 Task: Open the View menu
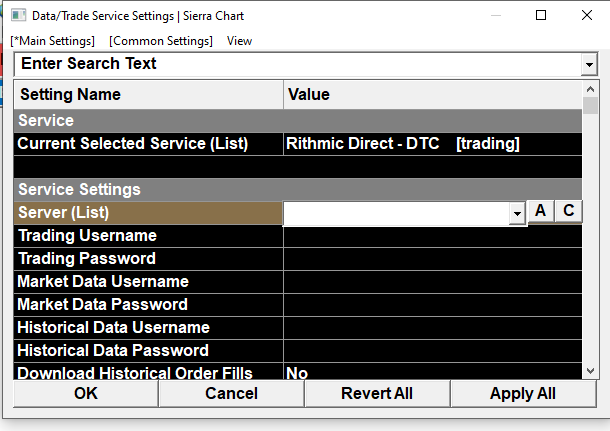click(240, 41)
